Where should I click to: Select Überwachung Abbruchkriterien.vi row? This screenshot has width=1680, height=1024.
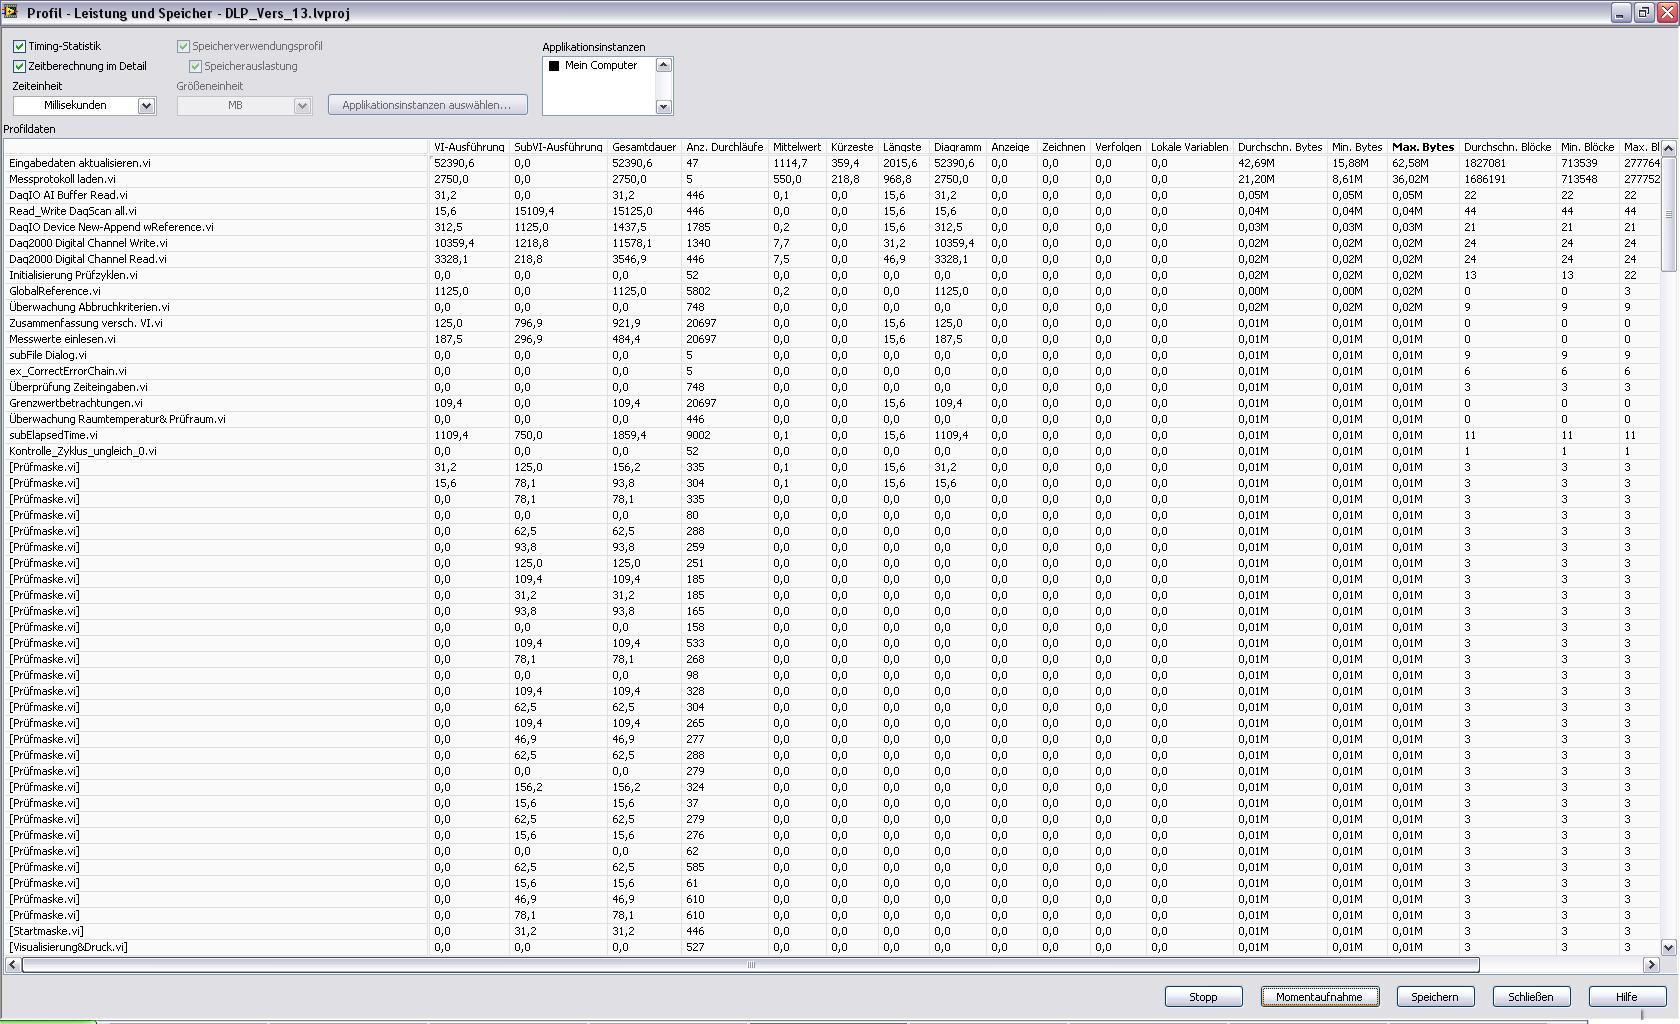[x=831, y=307]
